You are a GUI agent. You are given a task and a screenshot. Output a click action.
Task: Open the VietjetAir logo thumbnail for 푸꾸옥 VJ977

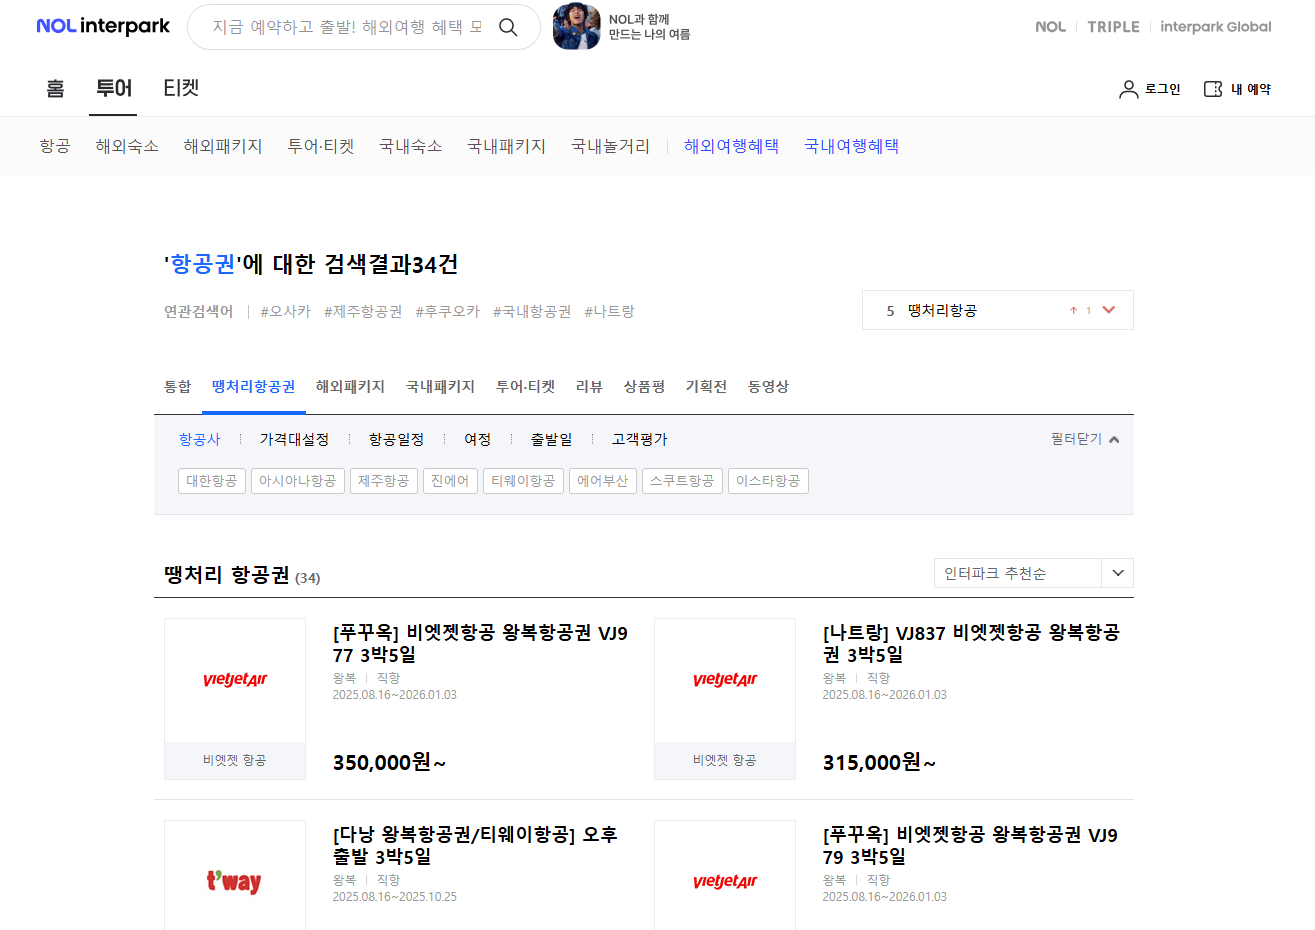[x=235, y=681]
